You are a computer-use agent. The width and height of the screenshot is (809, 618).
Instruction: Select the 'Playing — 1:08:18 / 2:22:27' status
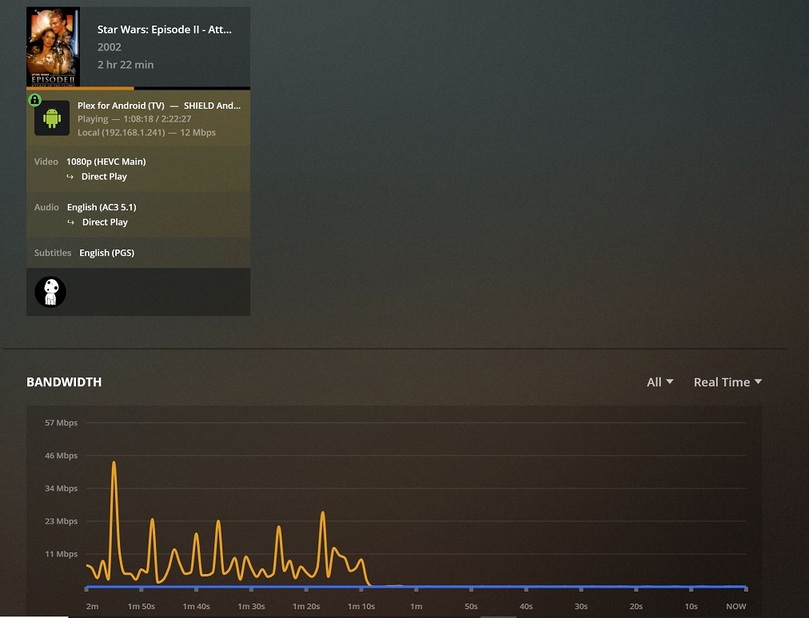pyautogui.click(x=134, y=119)
